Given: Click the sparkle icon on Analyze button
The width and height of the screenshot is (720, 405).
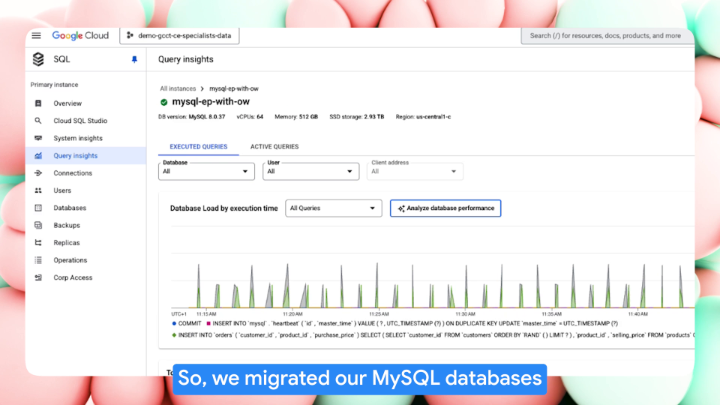Looking at the screenshot, I should point(401,208).
